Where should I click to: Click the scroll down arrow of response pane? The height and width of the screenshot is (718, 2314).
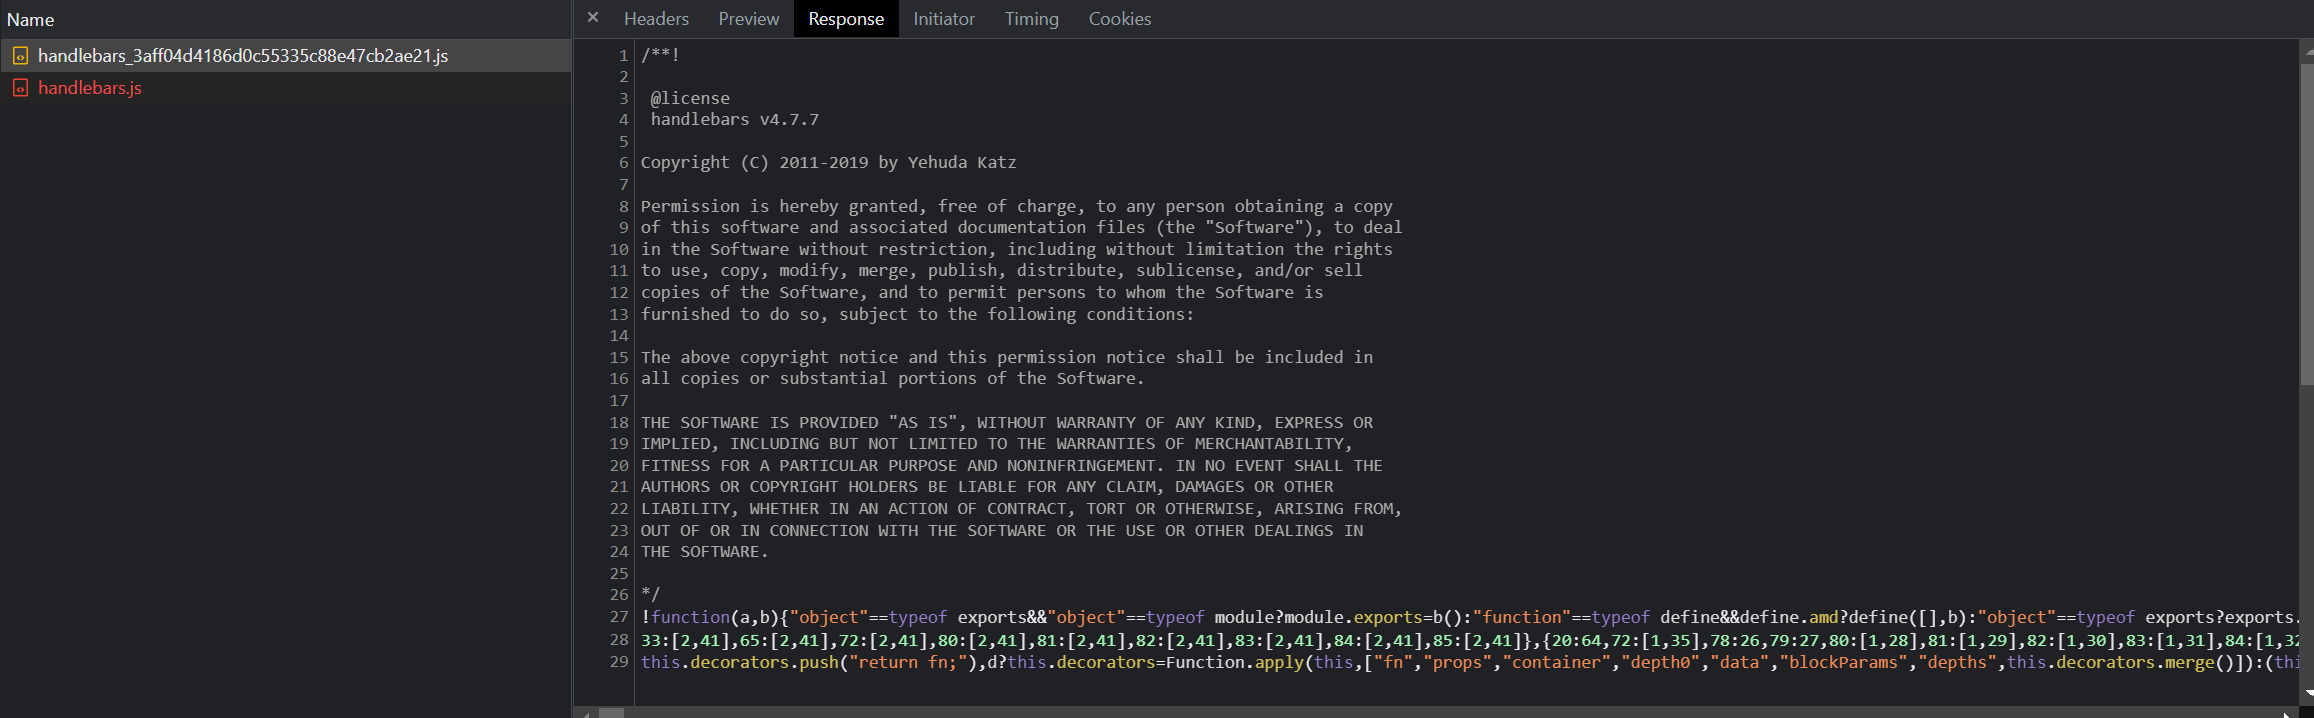(x=2307, y=693)
